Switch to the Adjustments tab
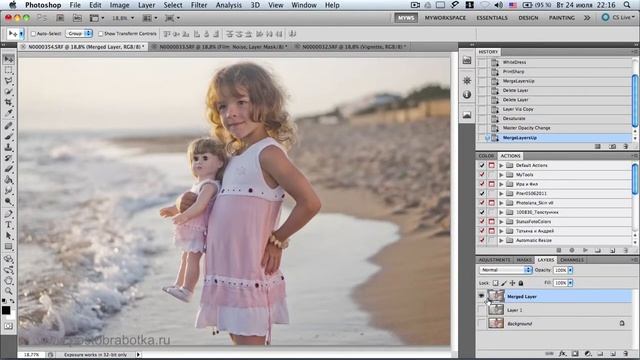Viewport: 640px width, 360px height. coord(494,260)
